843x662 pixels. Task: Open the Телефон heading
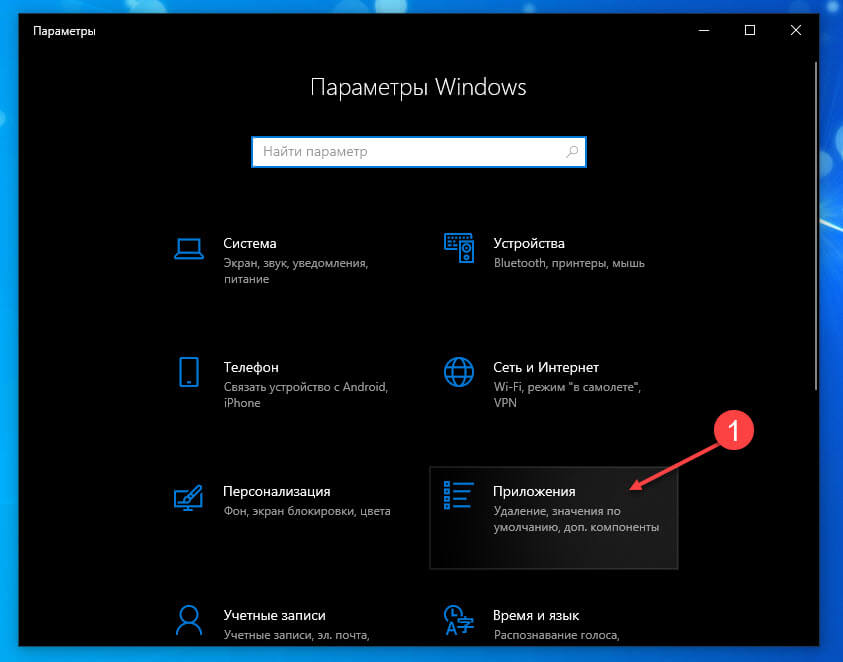251,367
